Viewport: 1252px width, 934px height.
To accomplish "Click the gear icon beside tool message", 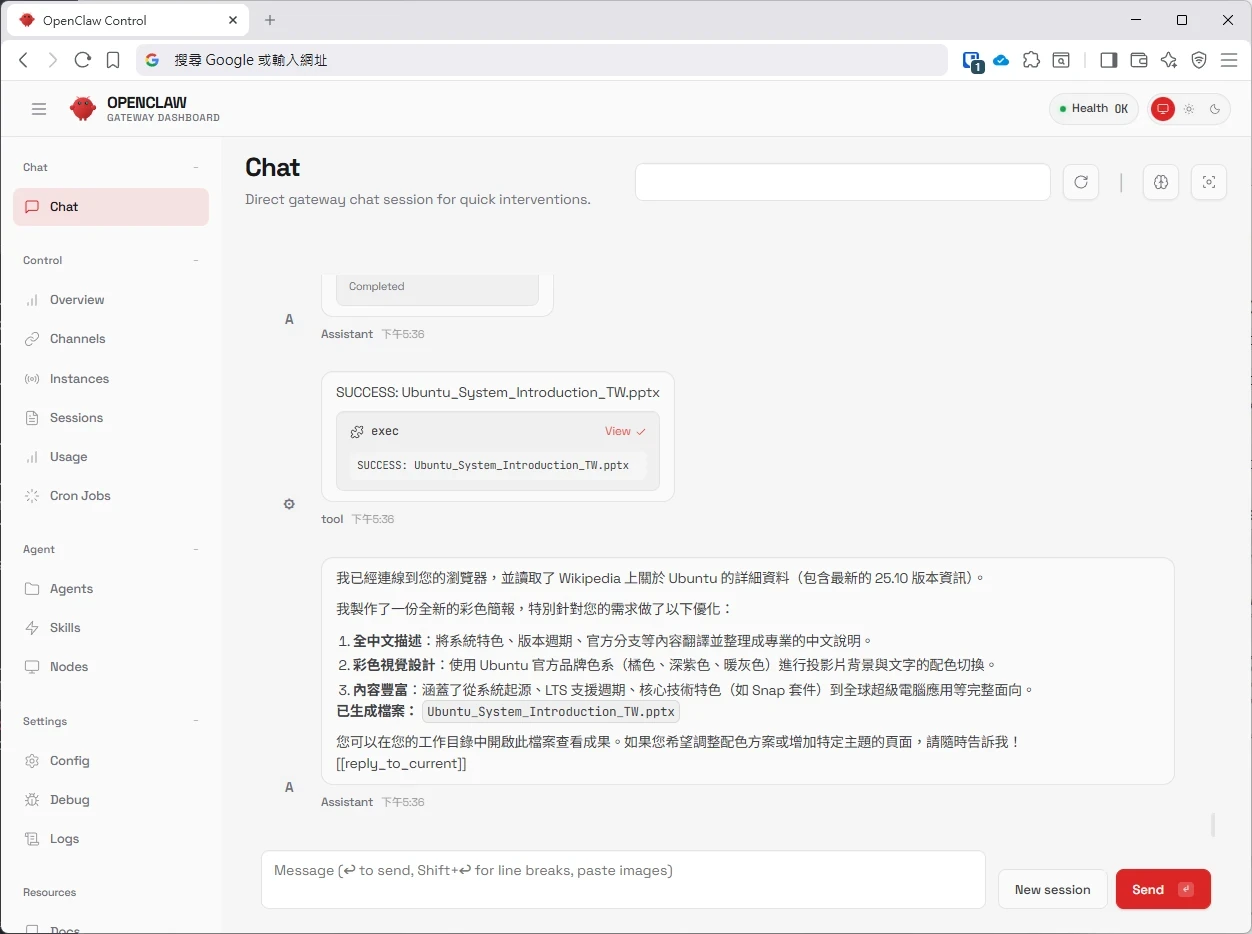I will 289,504.
